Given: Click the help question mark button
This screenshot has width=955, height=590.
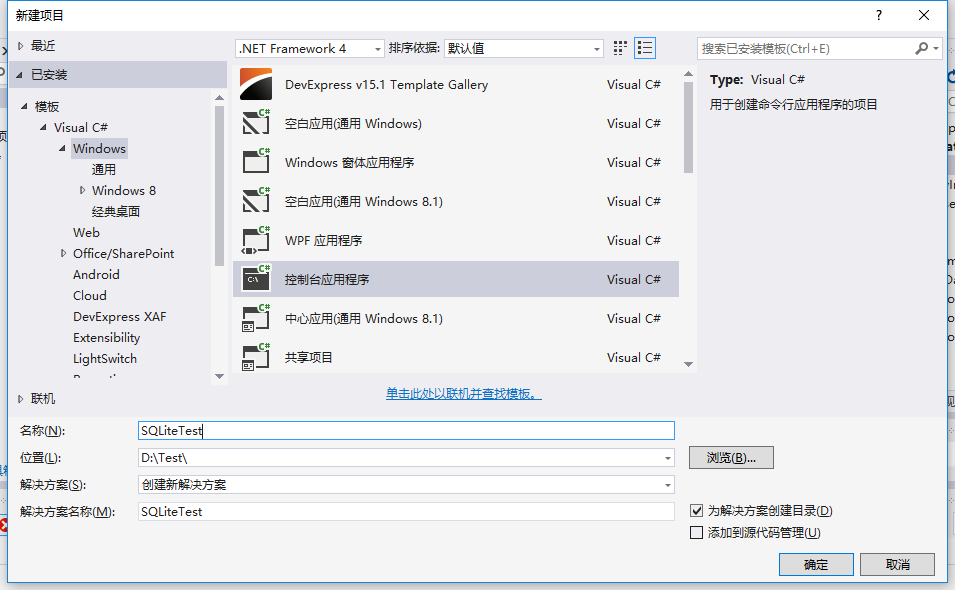Looking at the screenshot, I should 879,15.
